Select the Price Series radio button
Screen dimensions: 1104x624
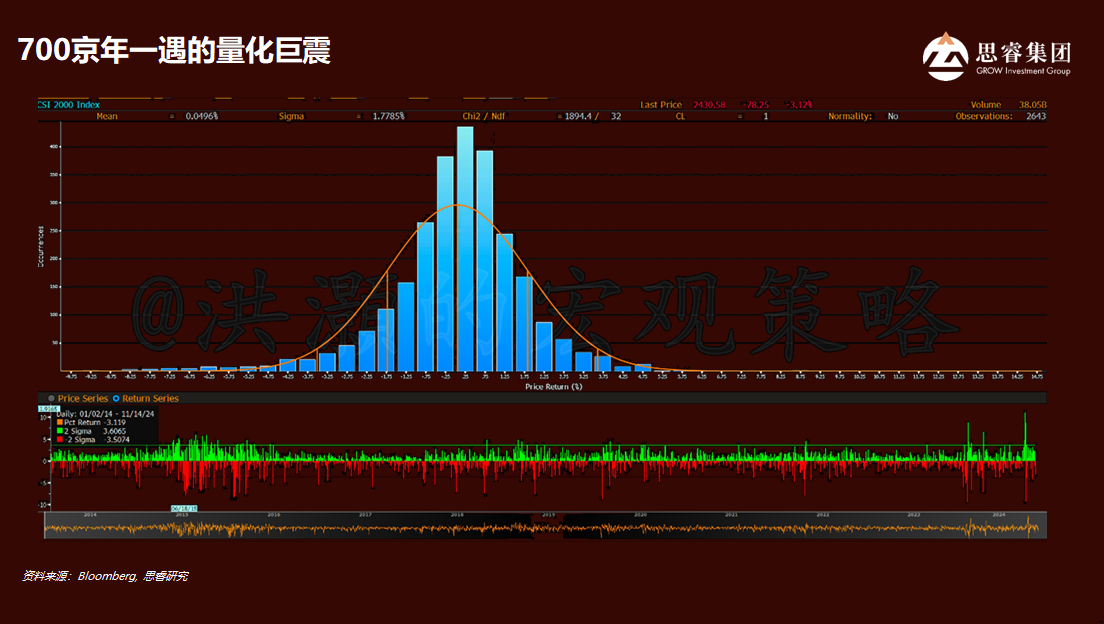[x=51, y=398]
